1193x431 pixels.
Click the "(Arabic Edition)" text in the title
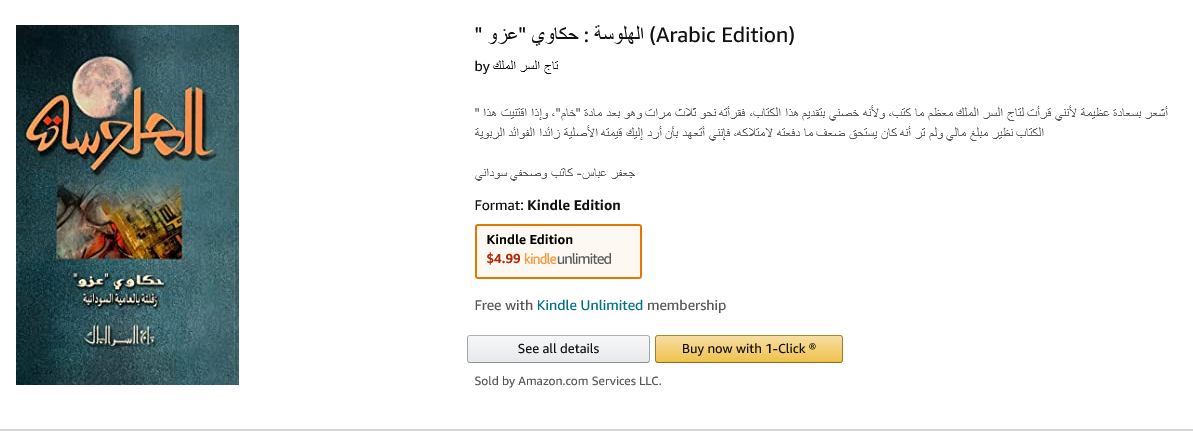pos(721,36)
